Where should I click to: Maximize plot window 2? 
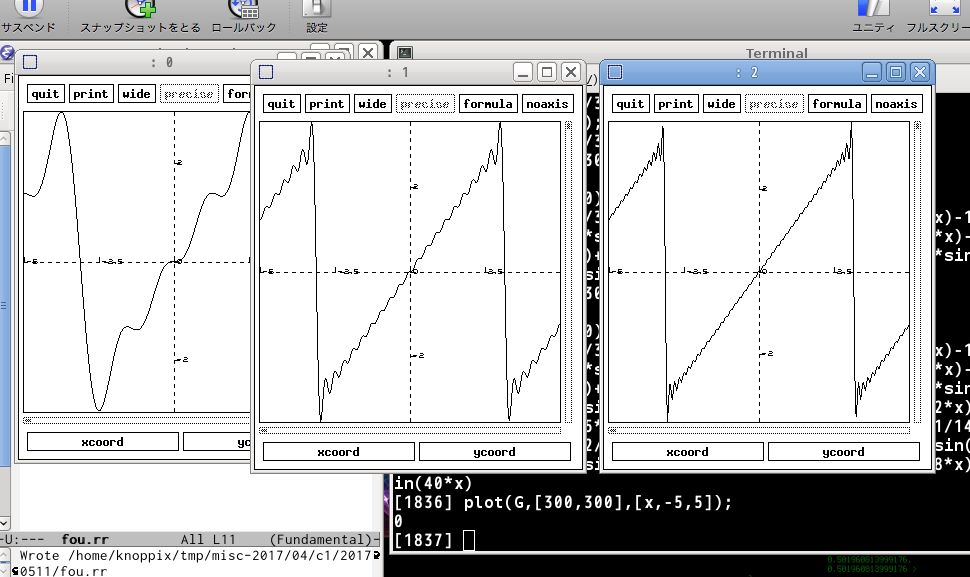(896, 72)
